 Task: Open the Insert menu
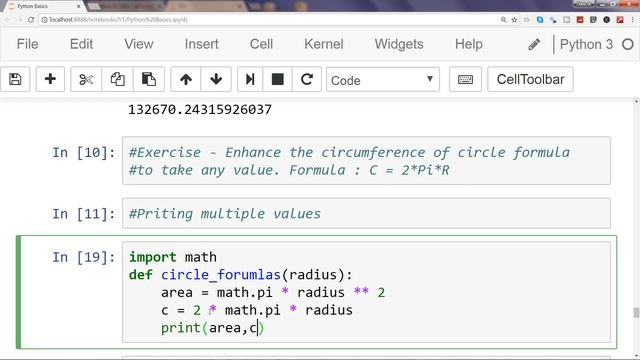tap(201, 44)
